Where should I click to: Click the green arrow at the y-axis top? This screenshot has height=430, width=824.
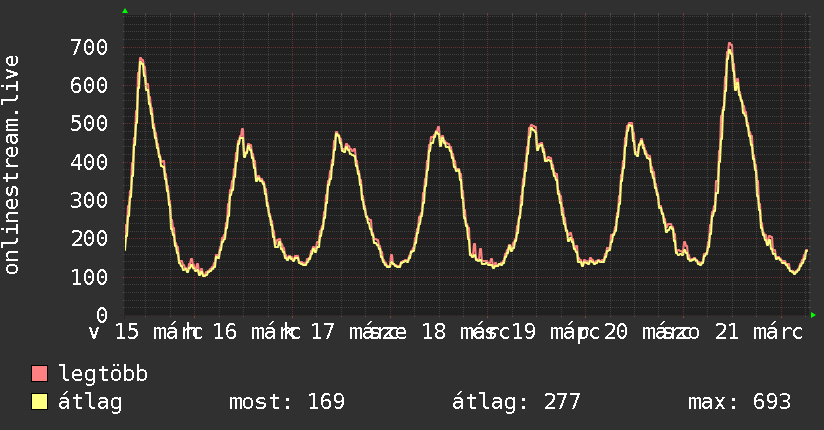point(125,11)
